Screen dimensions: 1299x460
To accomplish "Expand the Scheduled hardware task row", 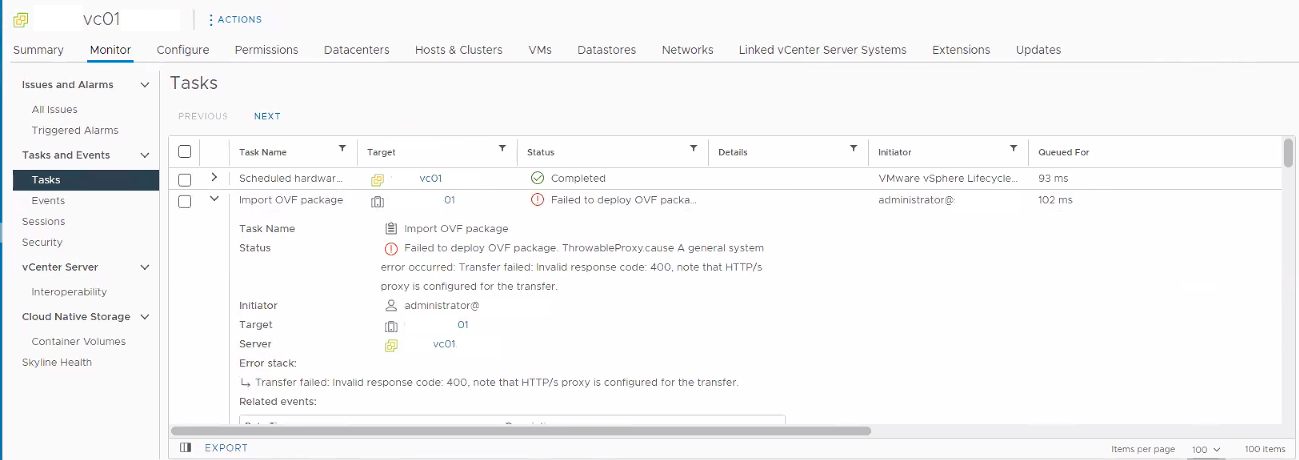I will tap(213, 177).
